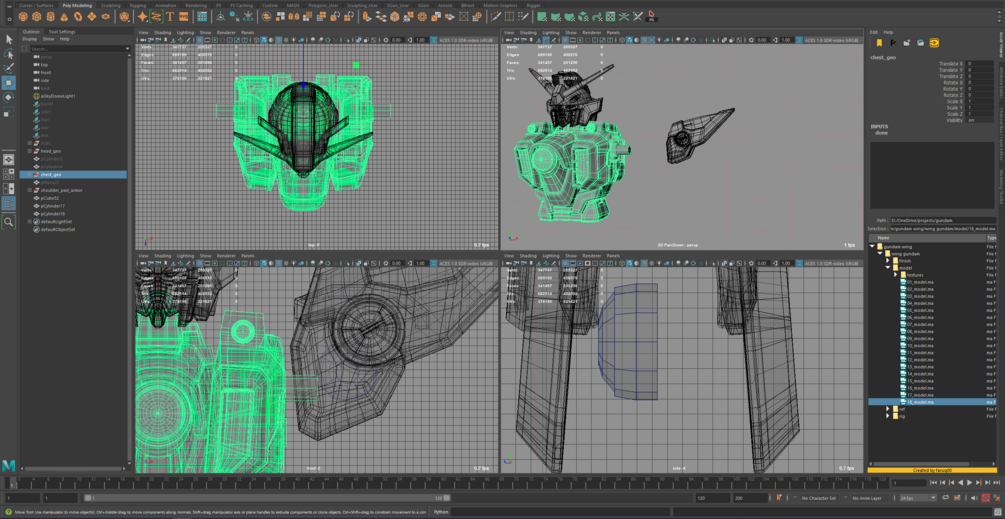Click on the time slider frame ruler

coord(449,482)
